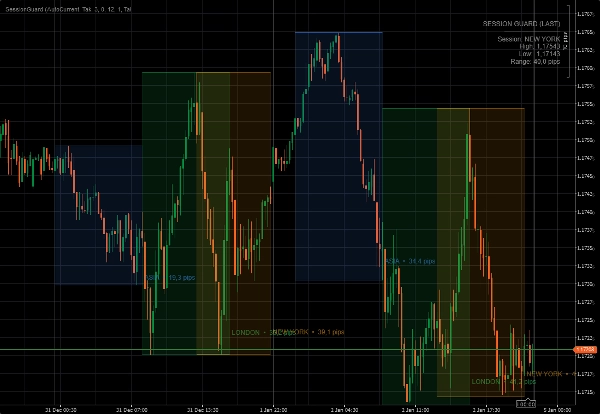Select the LONDON 46.2 pips label
The height and width of the screenshot is (414, 600).
(502, 381)
